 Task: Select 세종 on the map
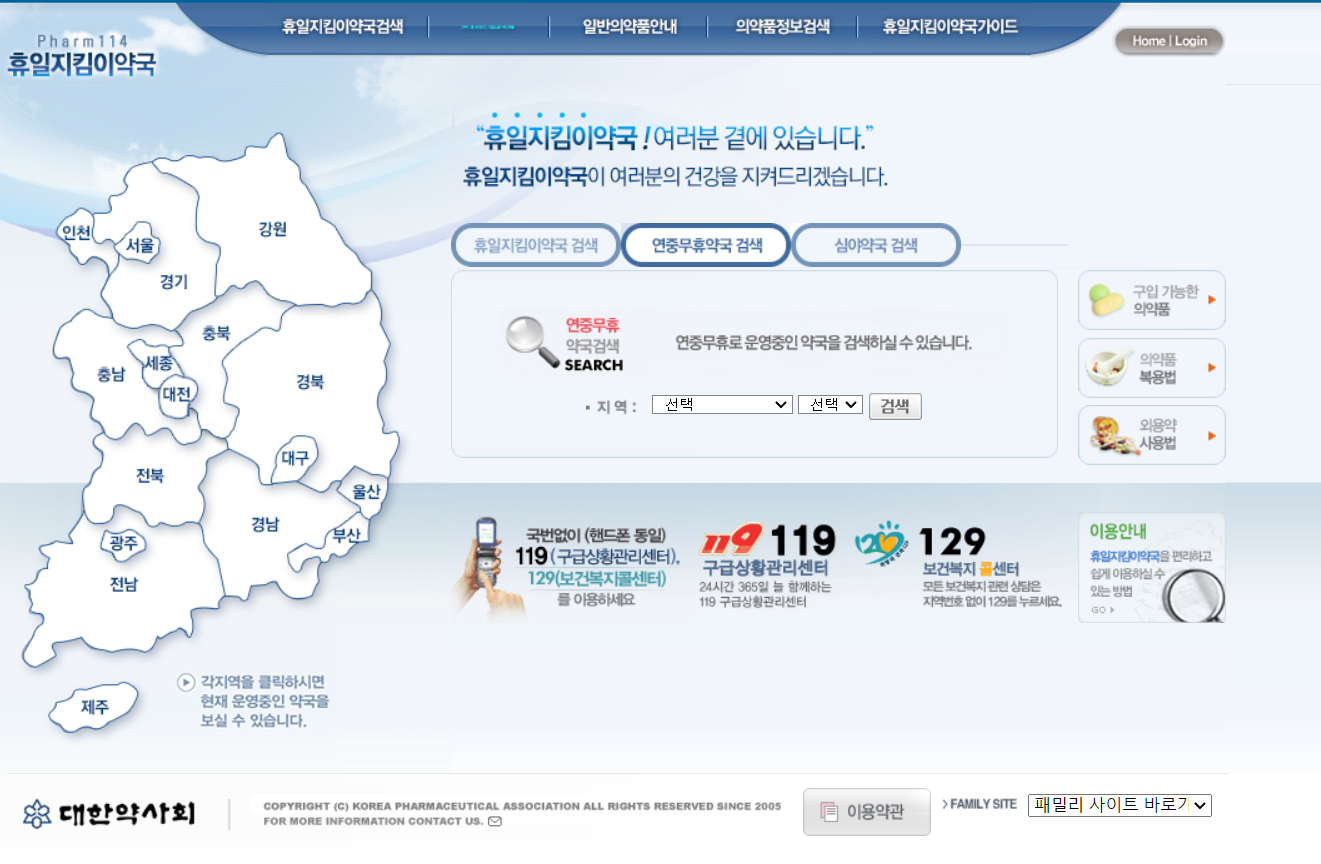[158, 363]
